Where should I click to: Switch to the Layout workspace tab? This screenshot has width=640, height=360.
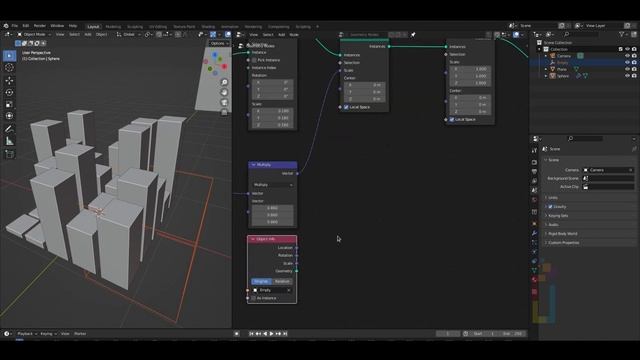93,27
